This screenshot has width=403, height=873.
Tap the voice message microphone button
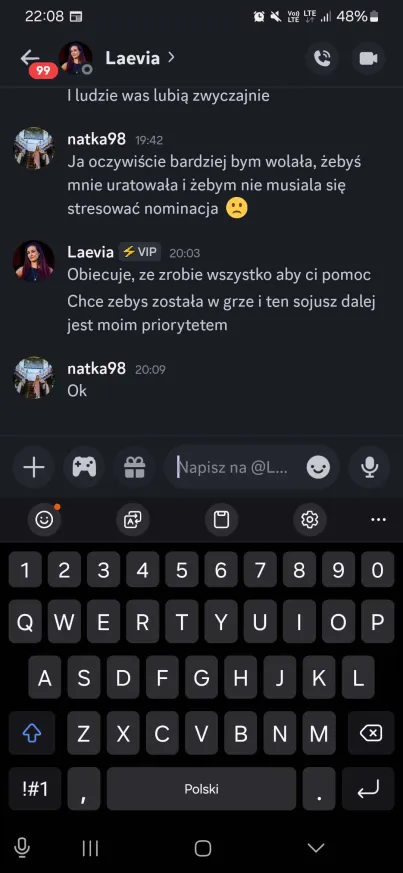369,468
